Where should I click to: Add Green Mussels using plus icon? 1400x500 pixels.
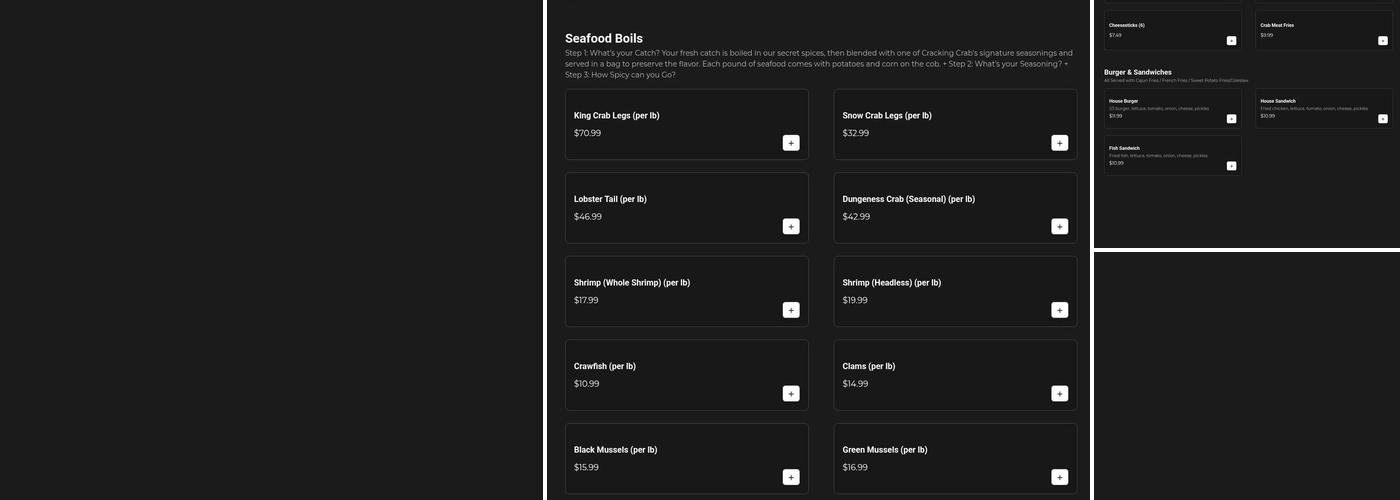1059,477
